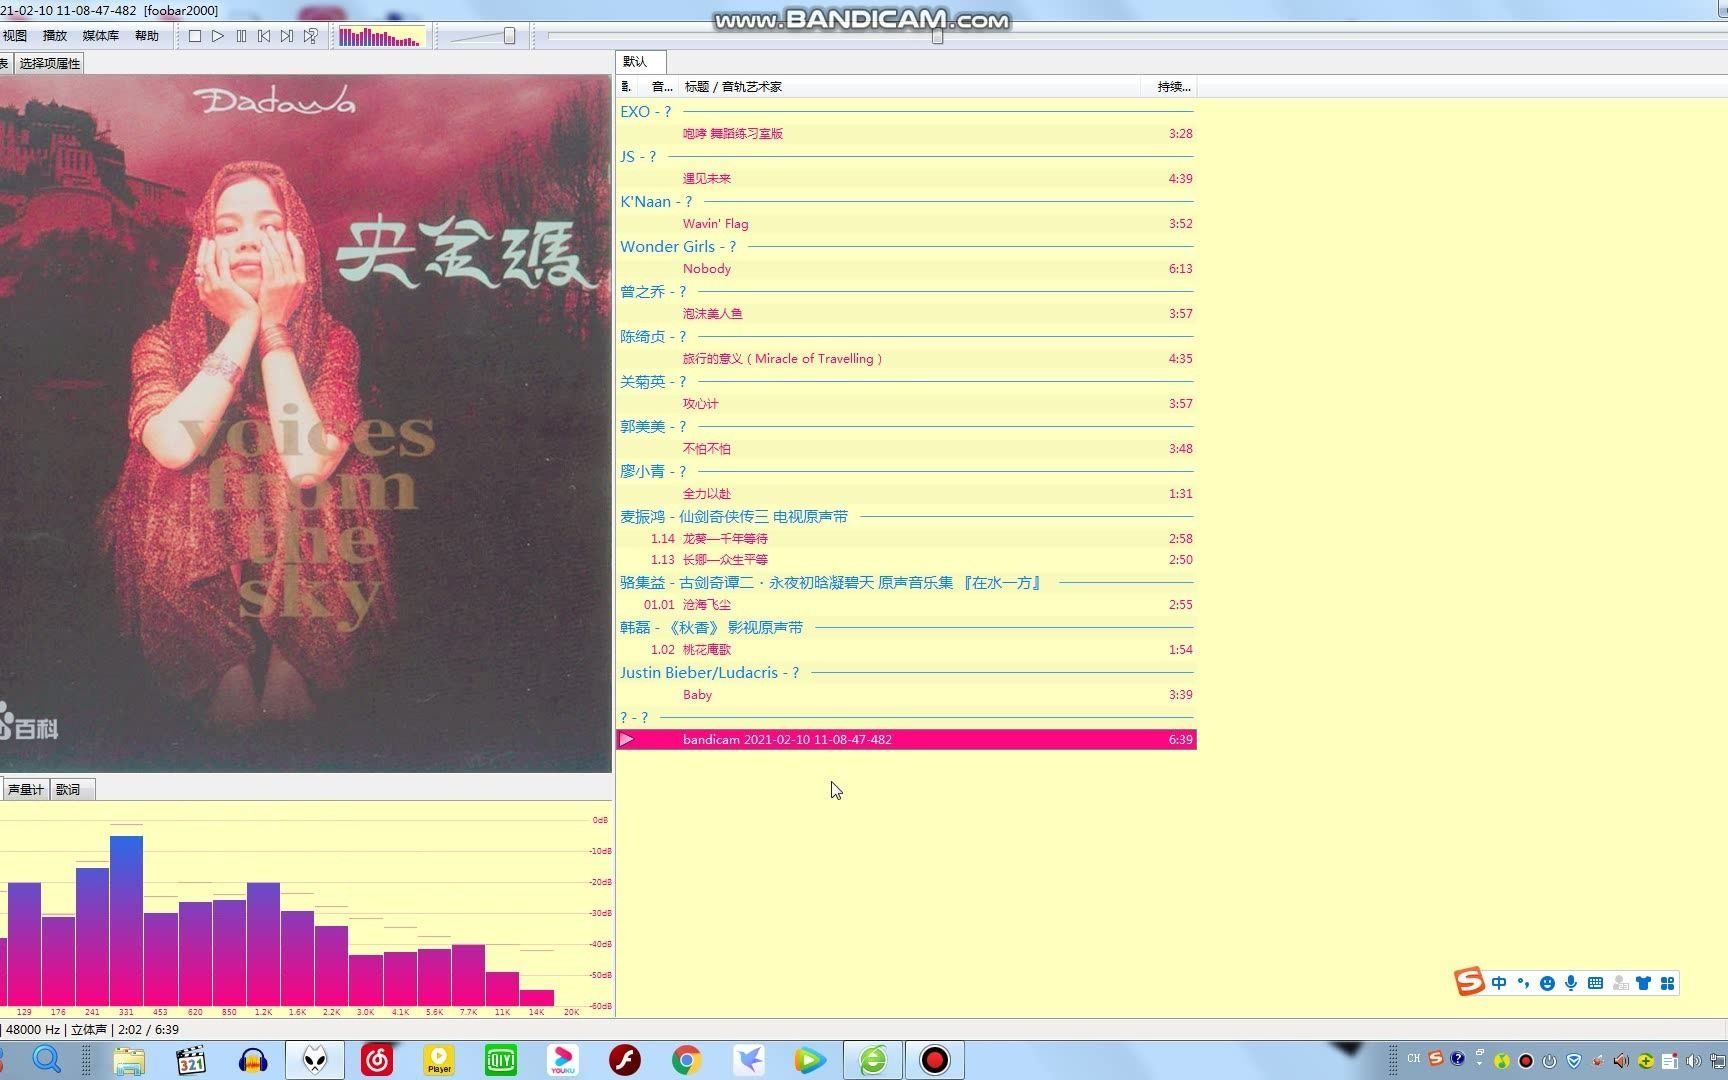Select the Wonder Girls - ? group header
This screenshot has width=1728, height=1080.
click(906, 247)
